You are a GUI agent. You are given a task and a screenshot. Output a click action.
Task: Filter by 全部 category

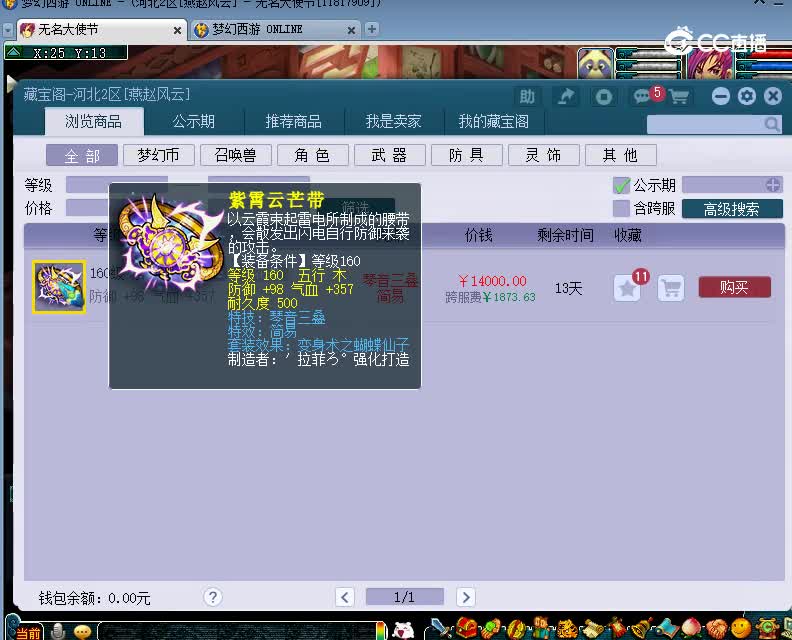tap(82, 155)
